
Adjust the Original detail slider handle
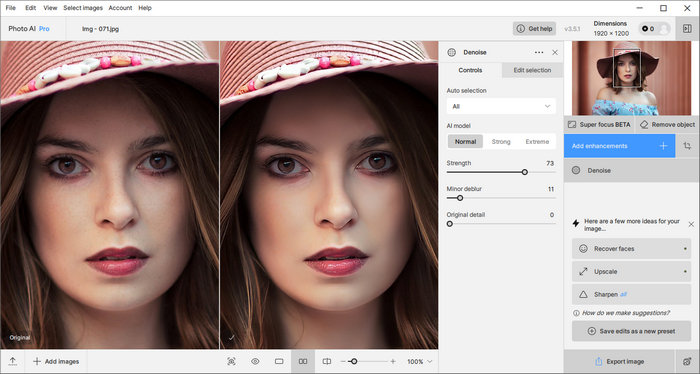click(x=450, y=224)
